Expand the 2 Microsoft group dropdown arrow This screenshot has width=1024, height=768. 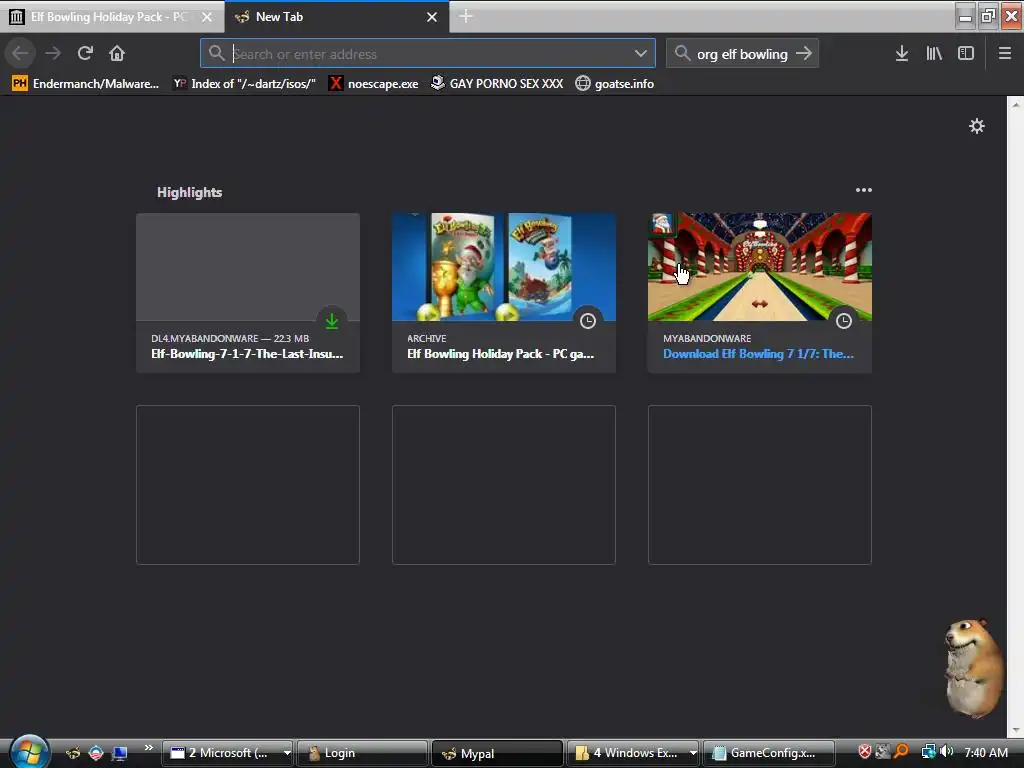coord(287,753)
